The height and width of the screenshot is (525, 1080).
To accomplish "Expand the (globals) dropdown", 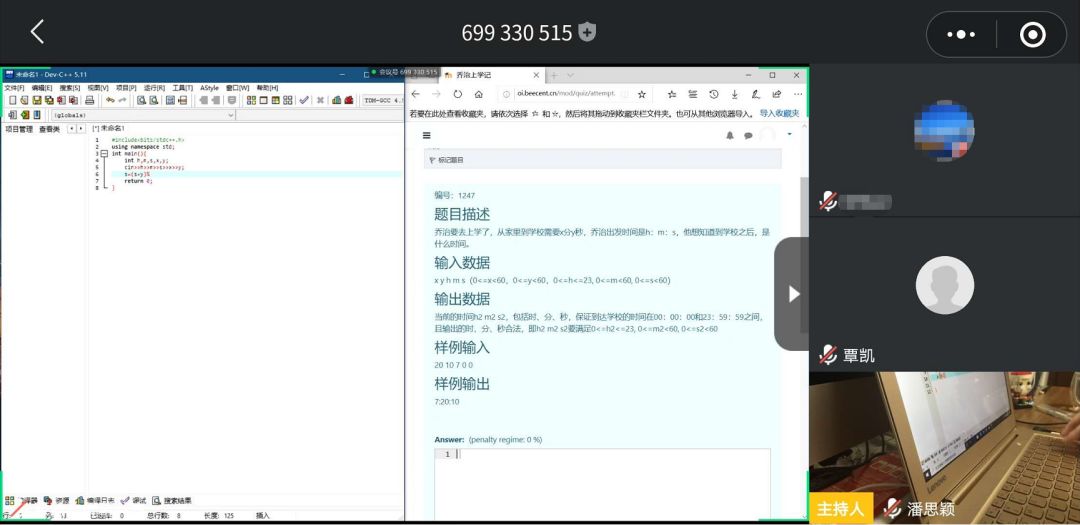I will coord(231,115).
